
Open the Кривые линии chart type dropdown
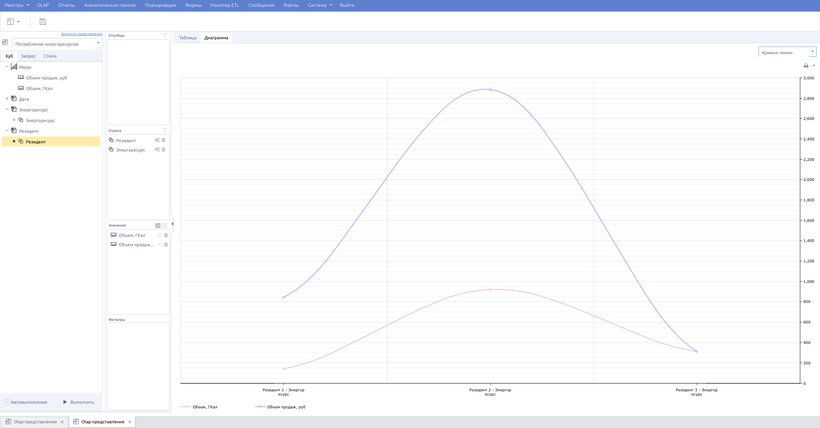pyautogui.click(x=788, y=52)
